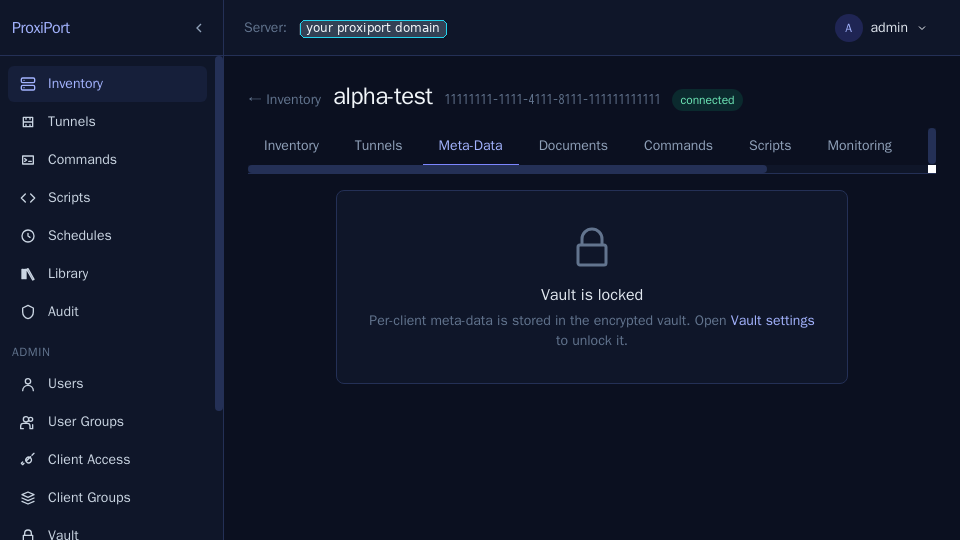Screen dimensions: 960x540
Task: Open Commands in the sidebar
Action: [107, 160]
